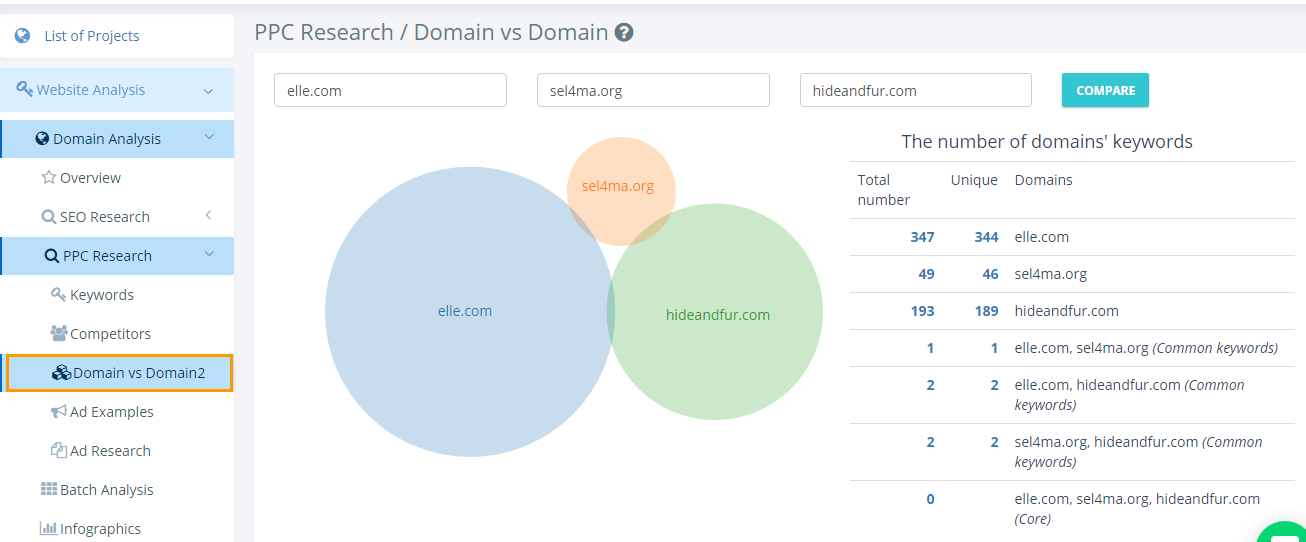Click unique count 189 for hideandfur.com
1306x542 pixels.
986,311
